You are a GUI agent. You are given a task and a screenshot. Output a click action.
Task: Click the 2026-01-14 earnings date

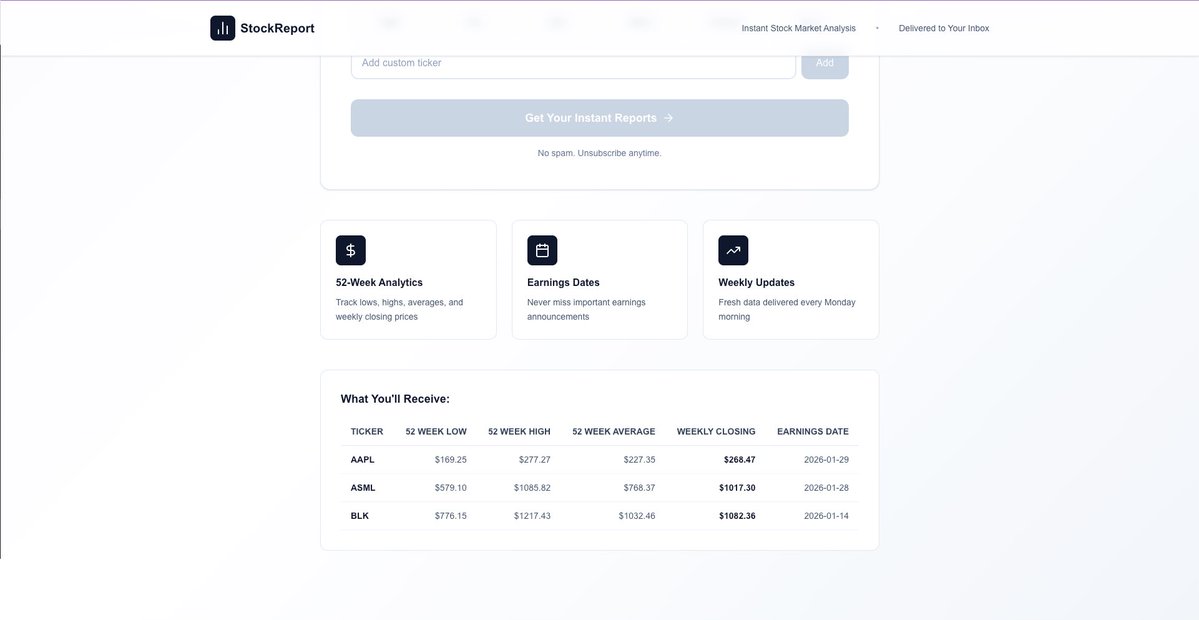point(827,516)
